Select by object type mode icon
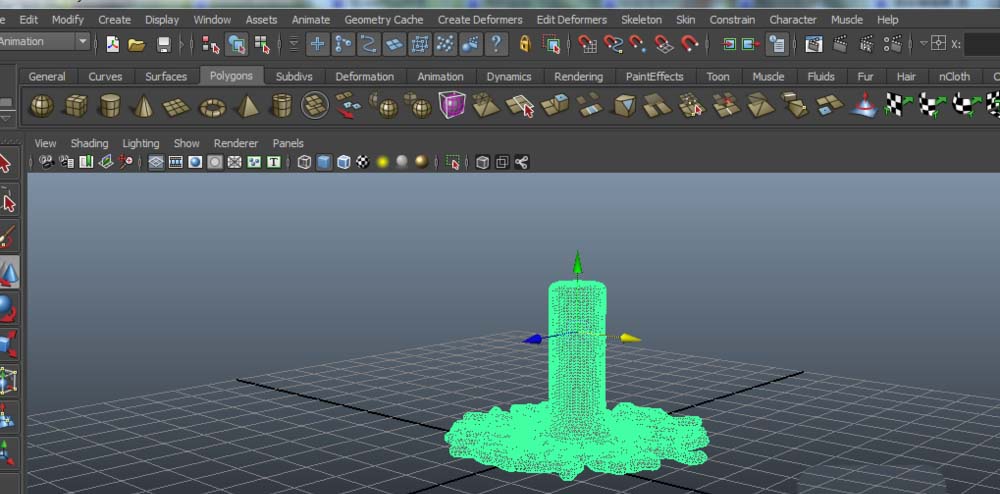This screenshot has height=494, width=1000. [x=237, y=44]
